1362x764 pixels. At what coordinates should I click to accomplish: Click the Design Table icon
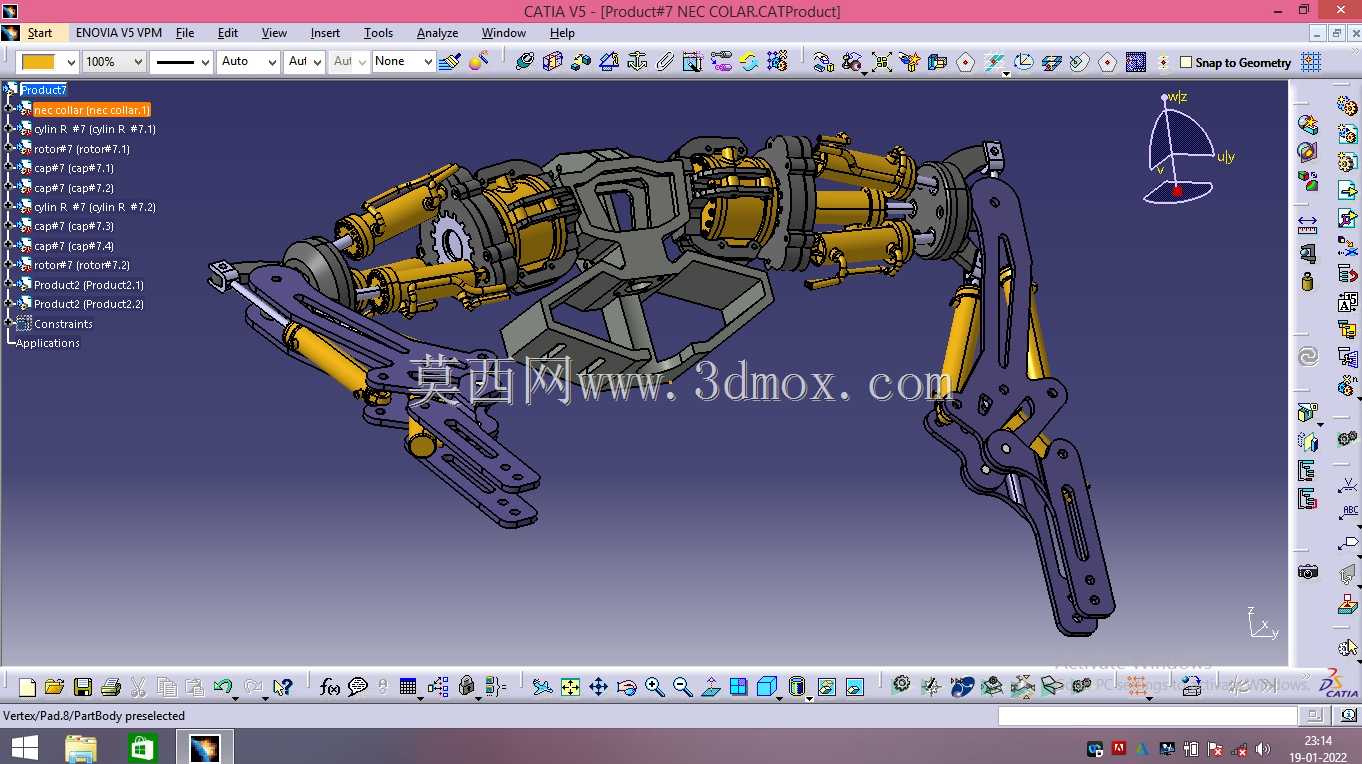[x=407, y=687]
